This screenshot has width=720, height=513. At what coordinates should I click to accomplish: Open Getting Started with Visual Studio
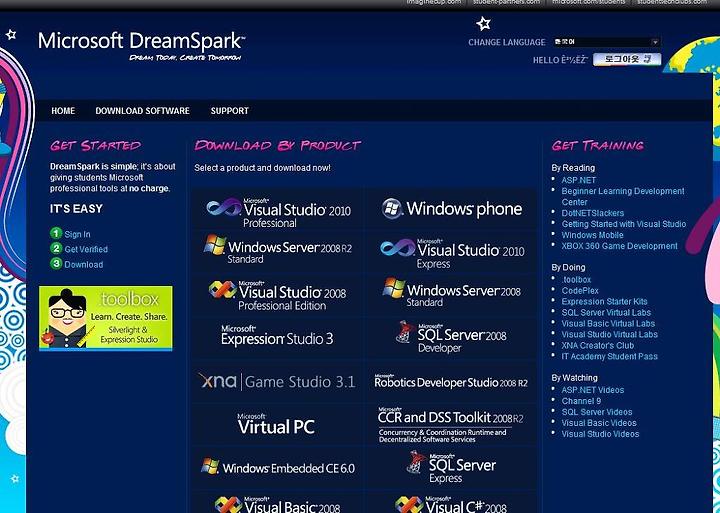pyautogui.click(x=624, y=224)
